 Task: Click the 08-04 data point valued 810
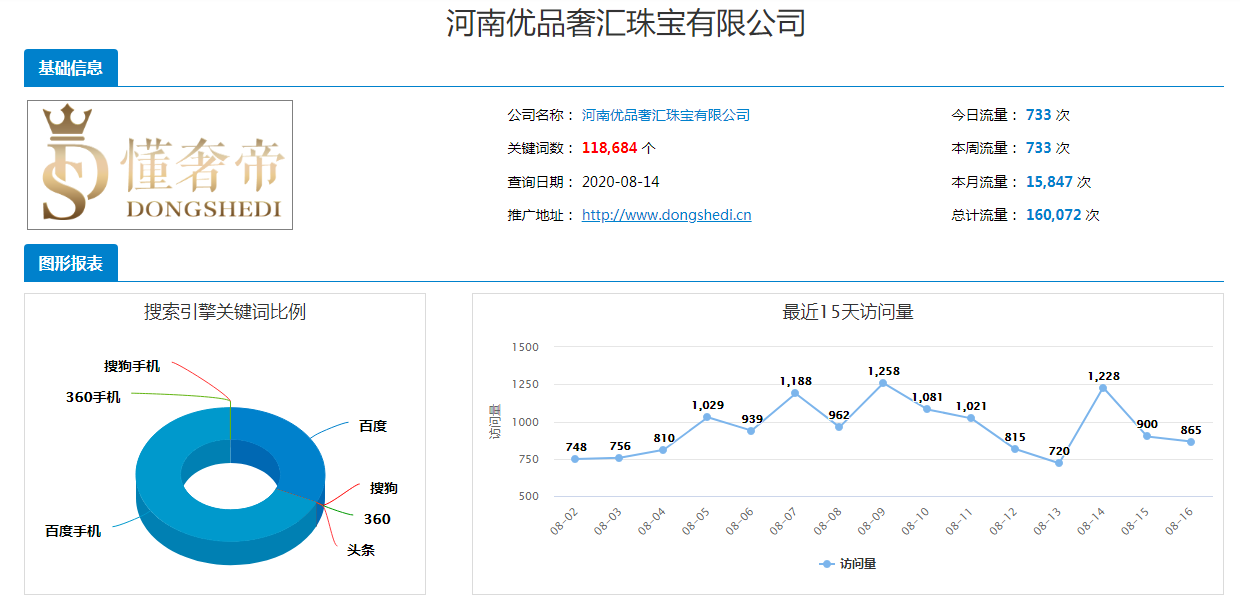point(663,450)
